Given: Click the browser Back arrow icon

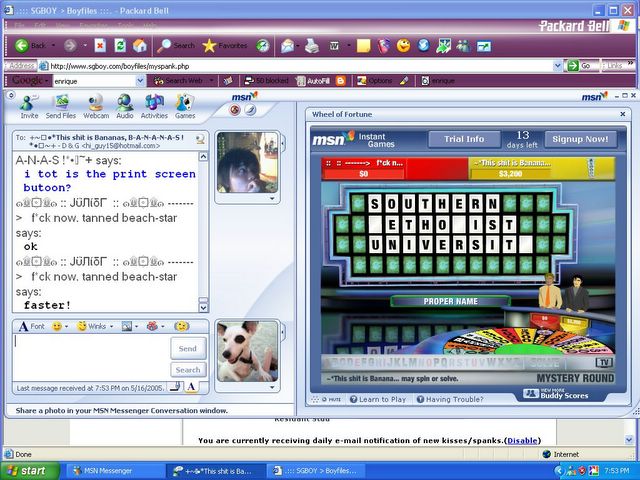Looking at the screenshot, I should click(22, 45).
